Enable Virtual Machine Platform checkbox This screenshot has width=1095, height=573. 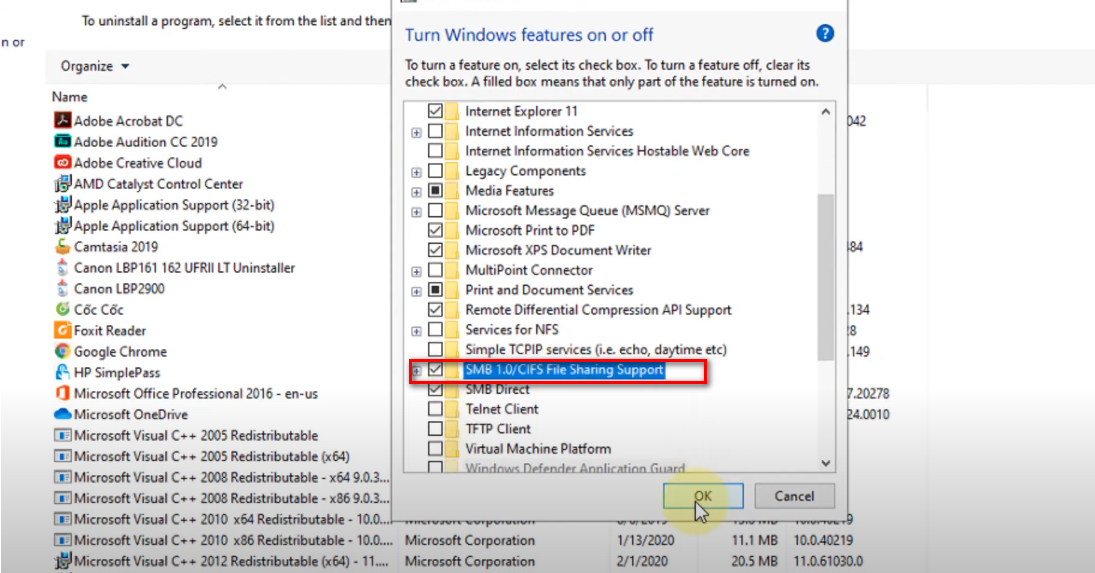435,449
